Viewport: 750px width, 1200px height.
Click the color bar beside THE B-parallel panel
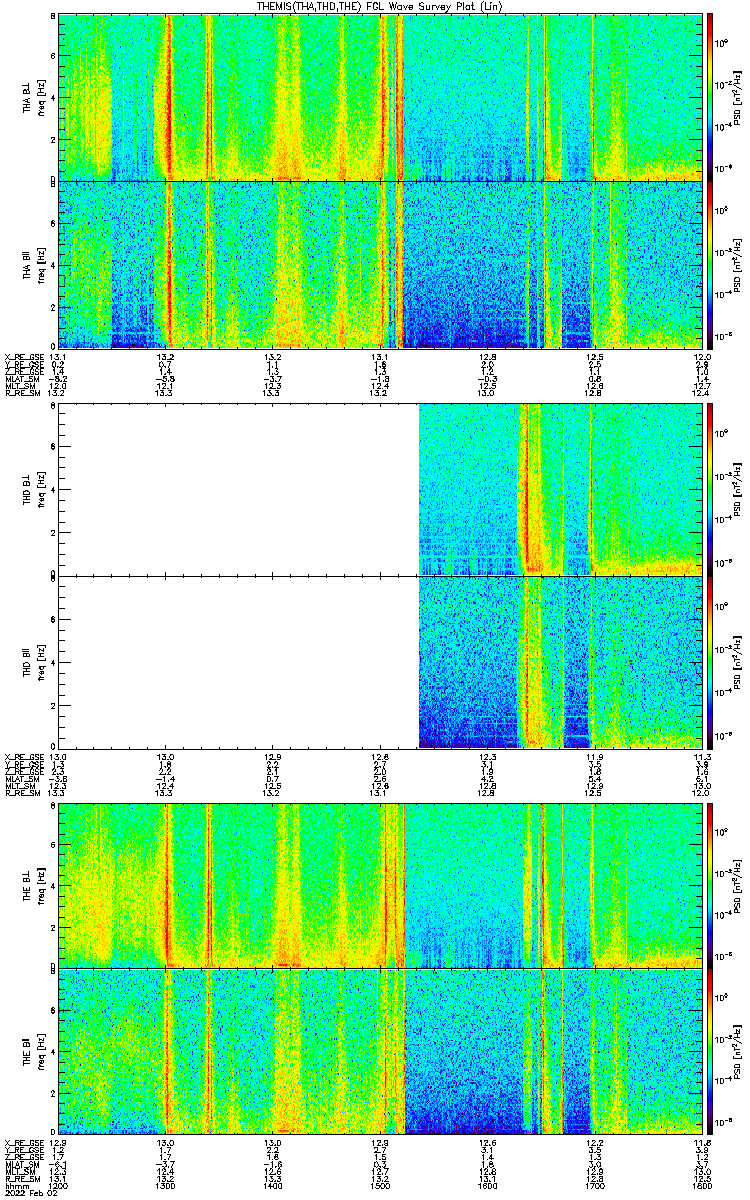710,1050
